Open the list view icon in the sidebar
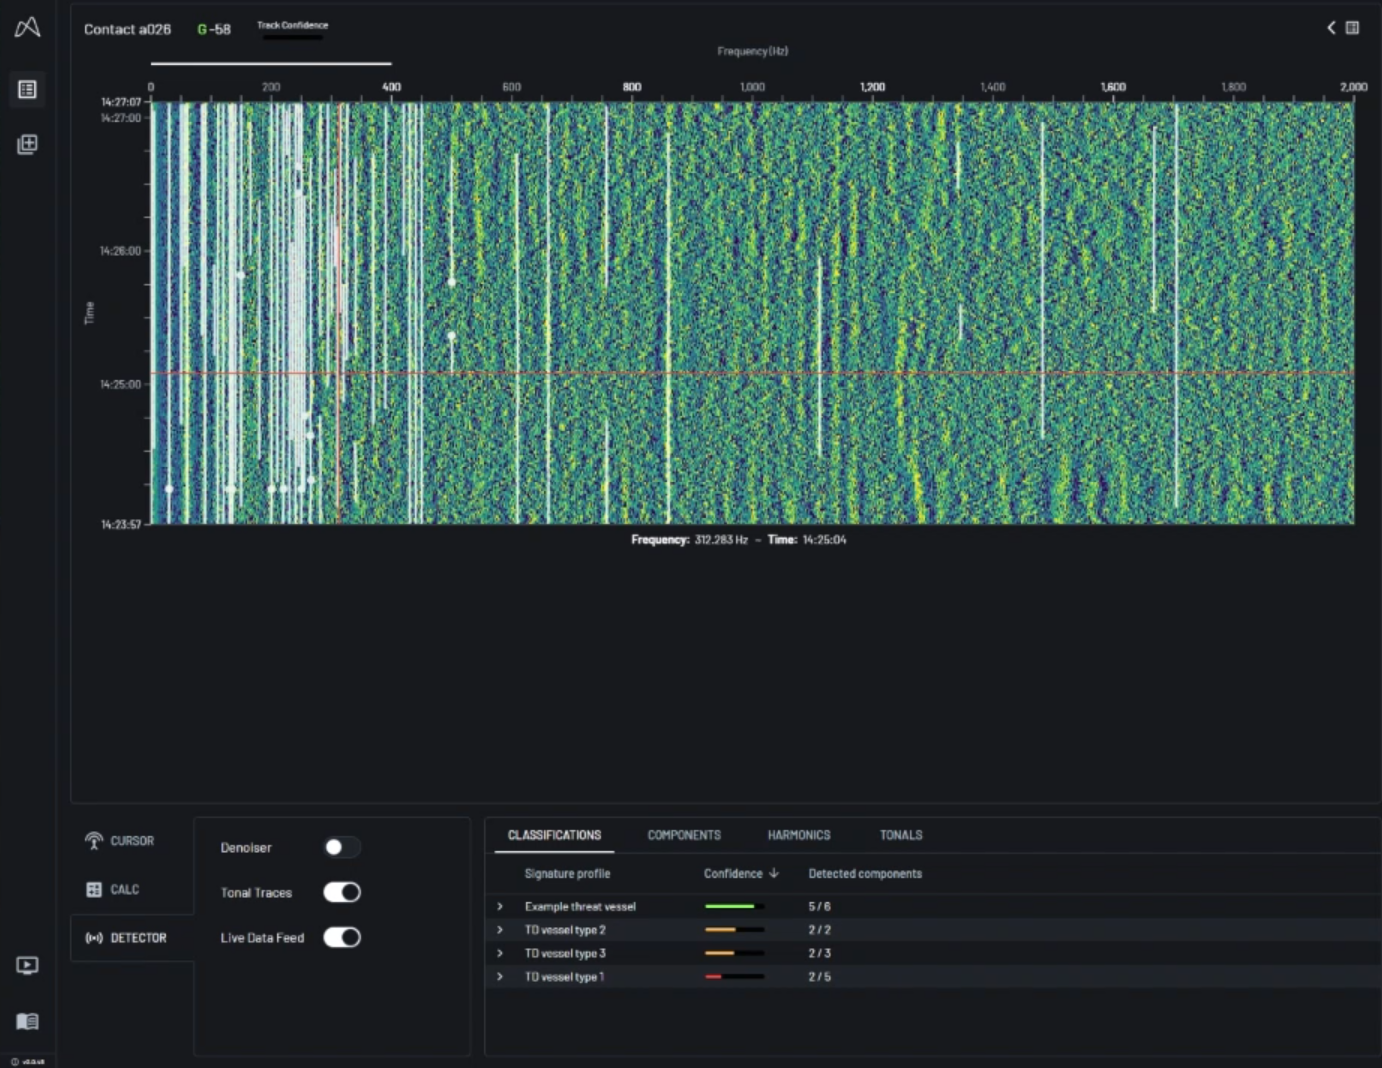Screen dimensions: 1382x1068 (27, 90)
